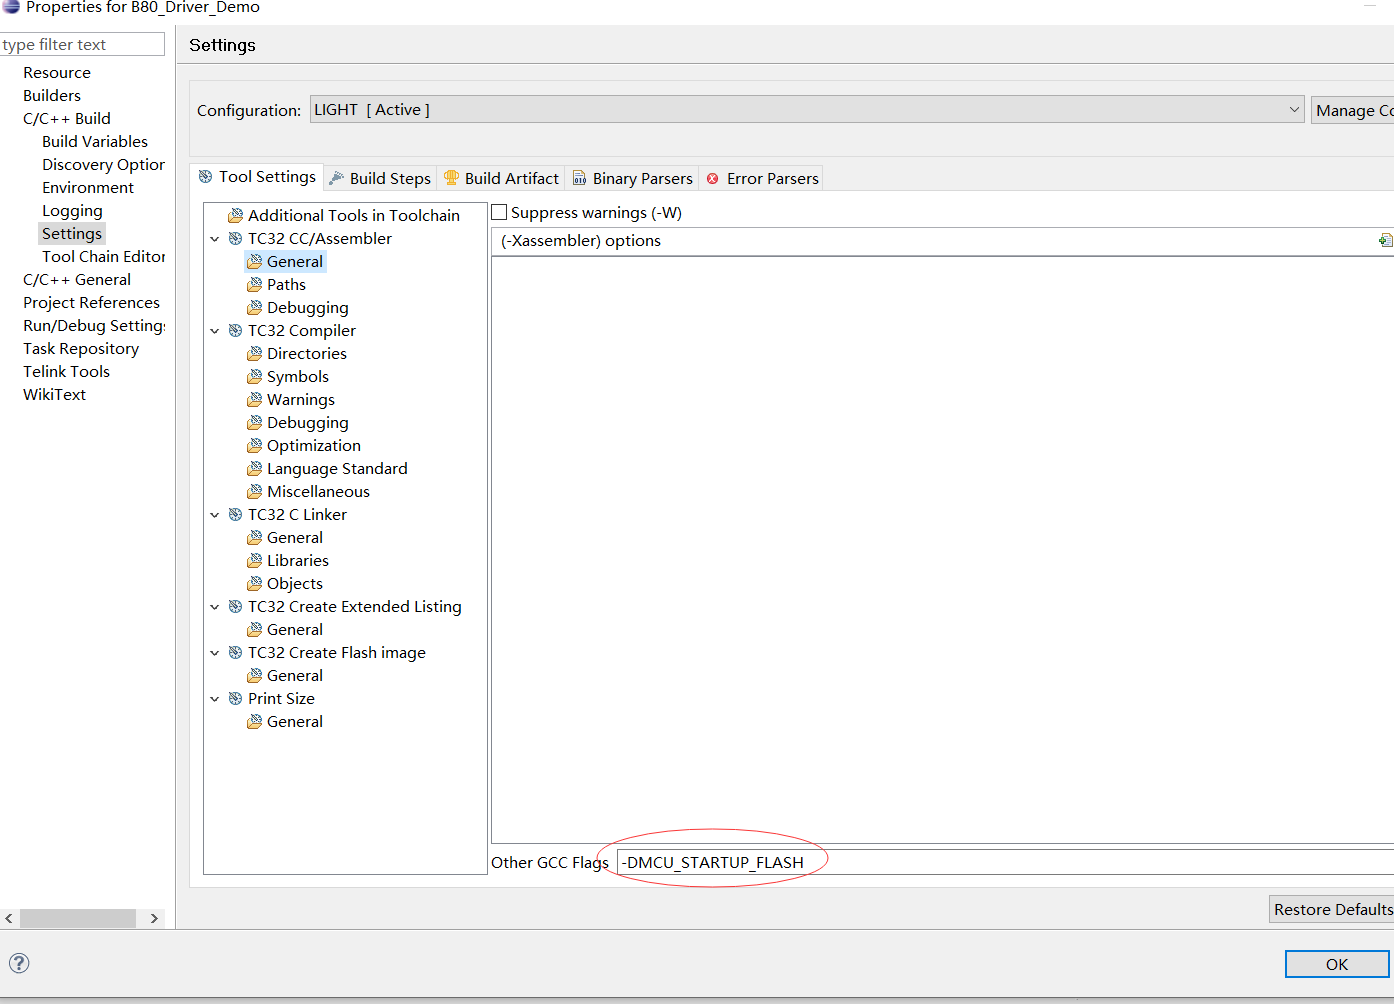This screenshot has width=1394, height=1004.
Task: Click the Error Parsers red icon
Action: tap(713, 178)
